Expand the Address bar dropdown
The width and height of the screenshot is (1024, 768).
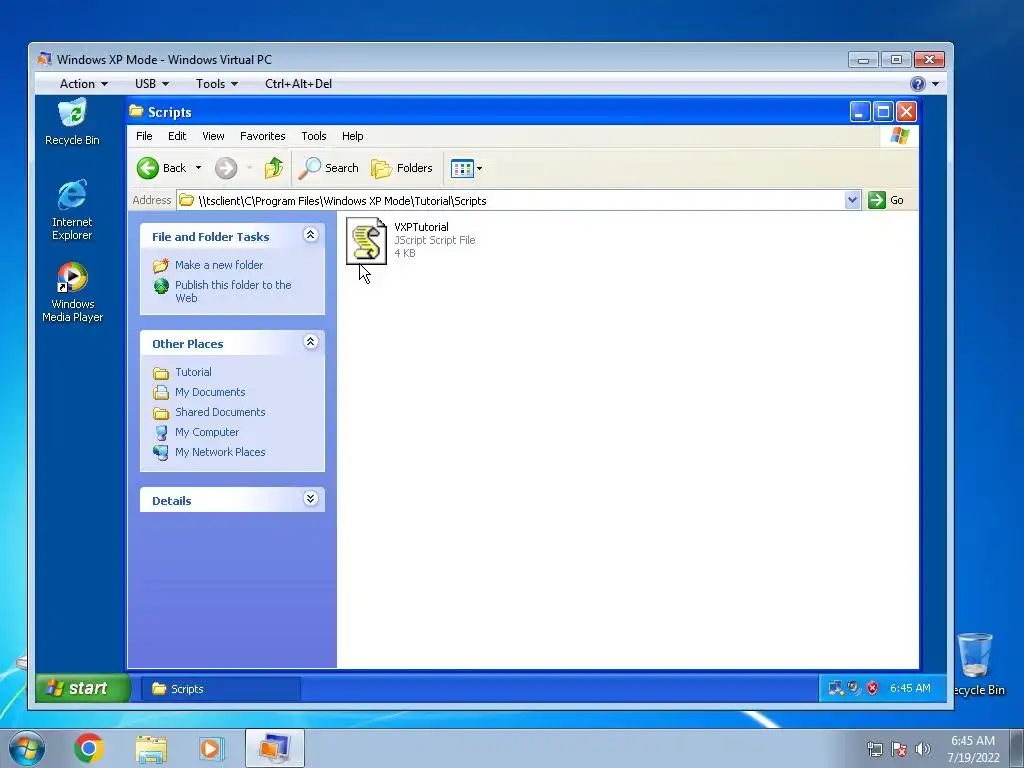852,200
